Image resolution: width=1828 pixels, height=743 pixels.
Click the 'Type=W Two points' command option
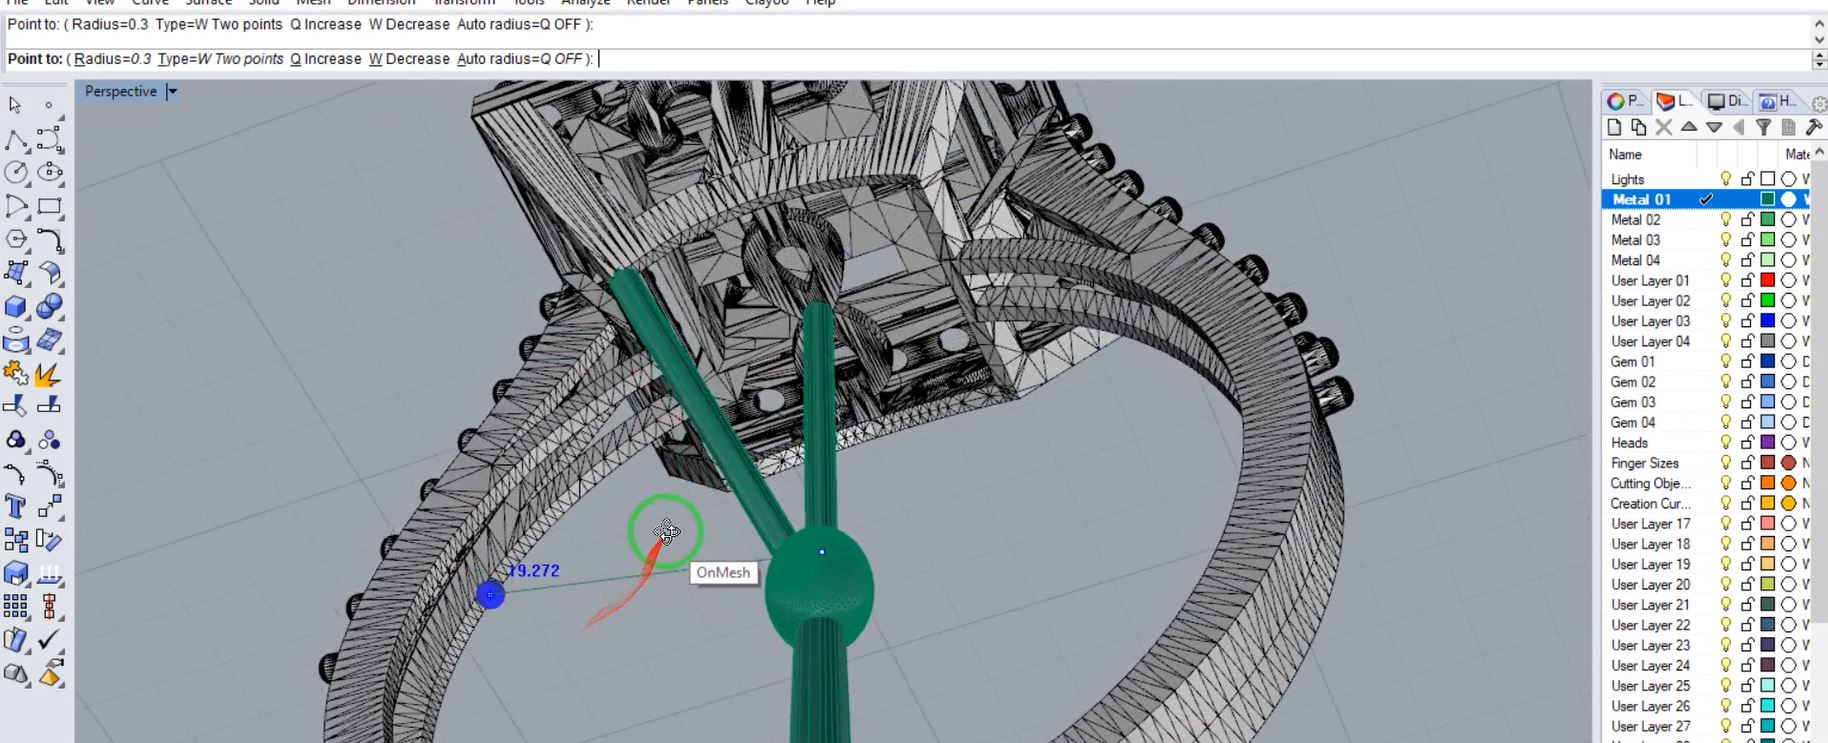[220, 59]
